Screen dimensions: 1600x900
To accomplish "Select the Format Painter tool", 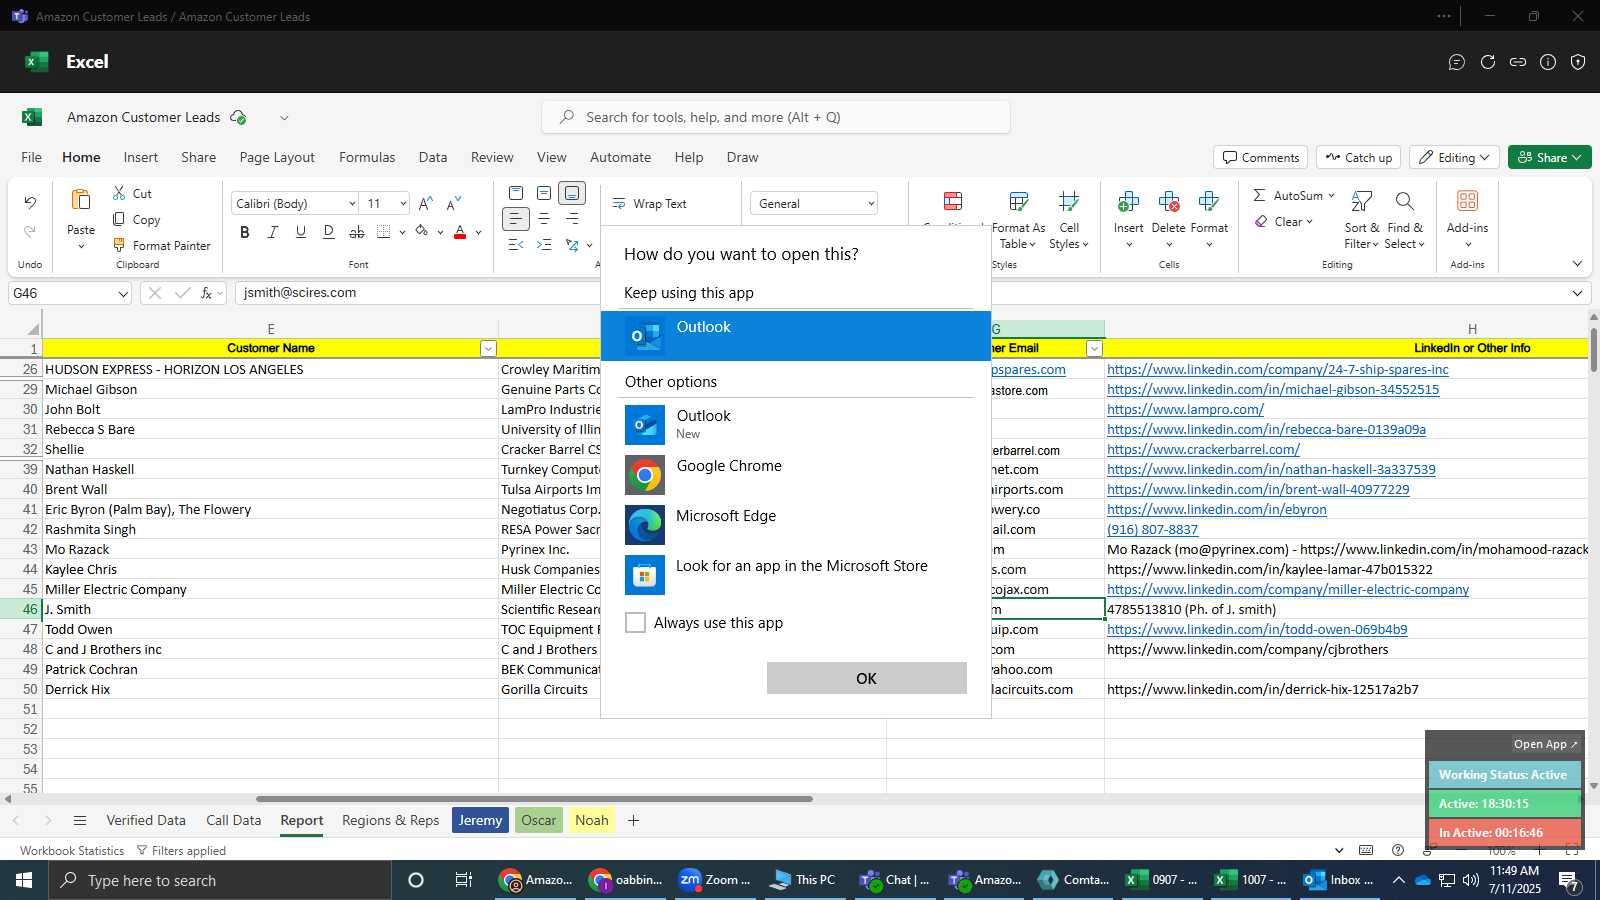I will 162,245.
